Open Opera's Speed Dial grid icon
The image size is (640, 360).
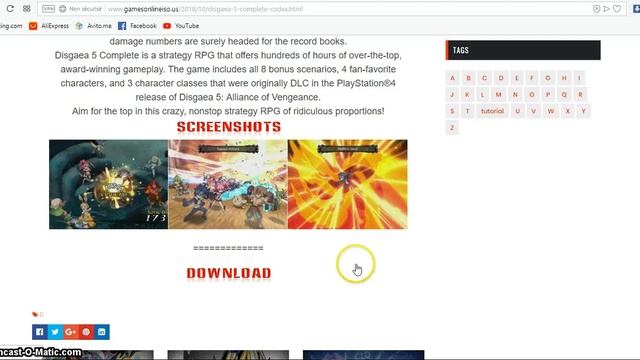point(27,9)
